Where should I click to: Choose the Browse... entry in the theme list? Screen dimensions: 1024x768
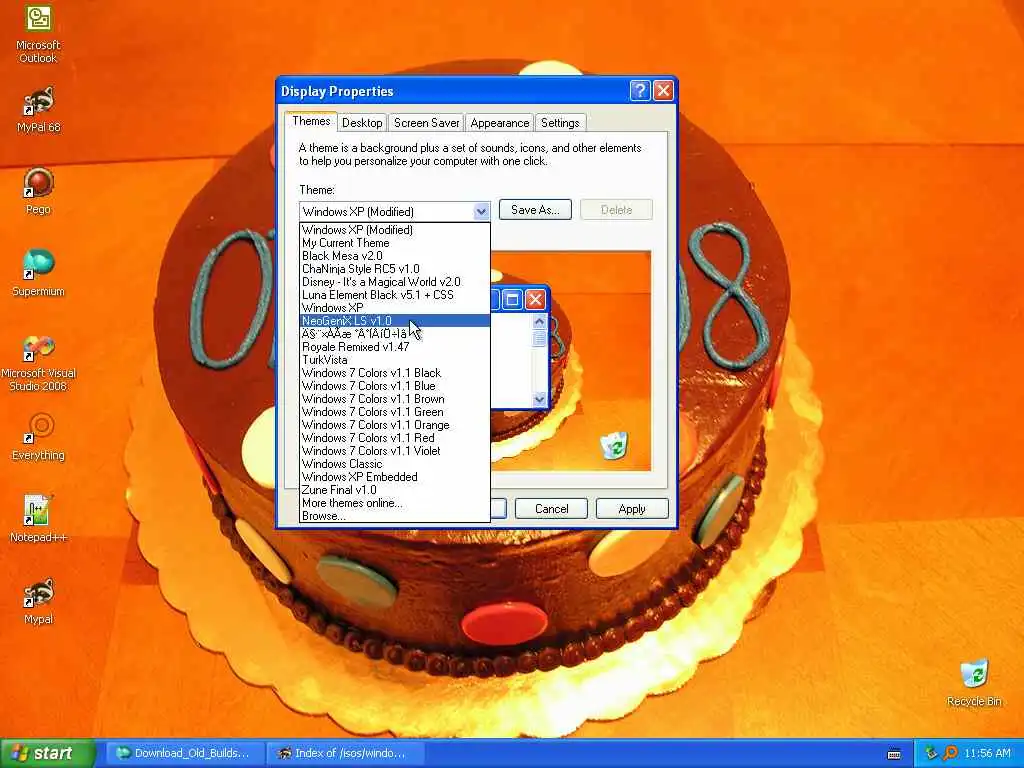[394, 516]
